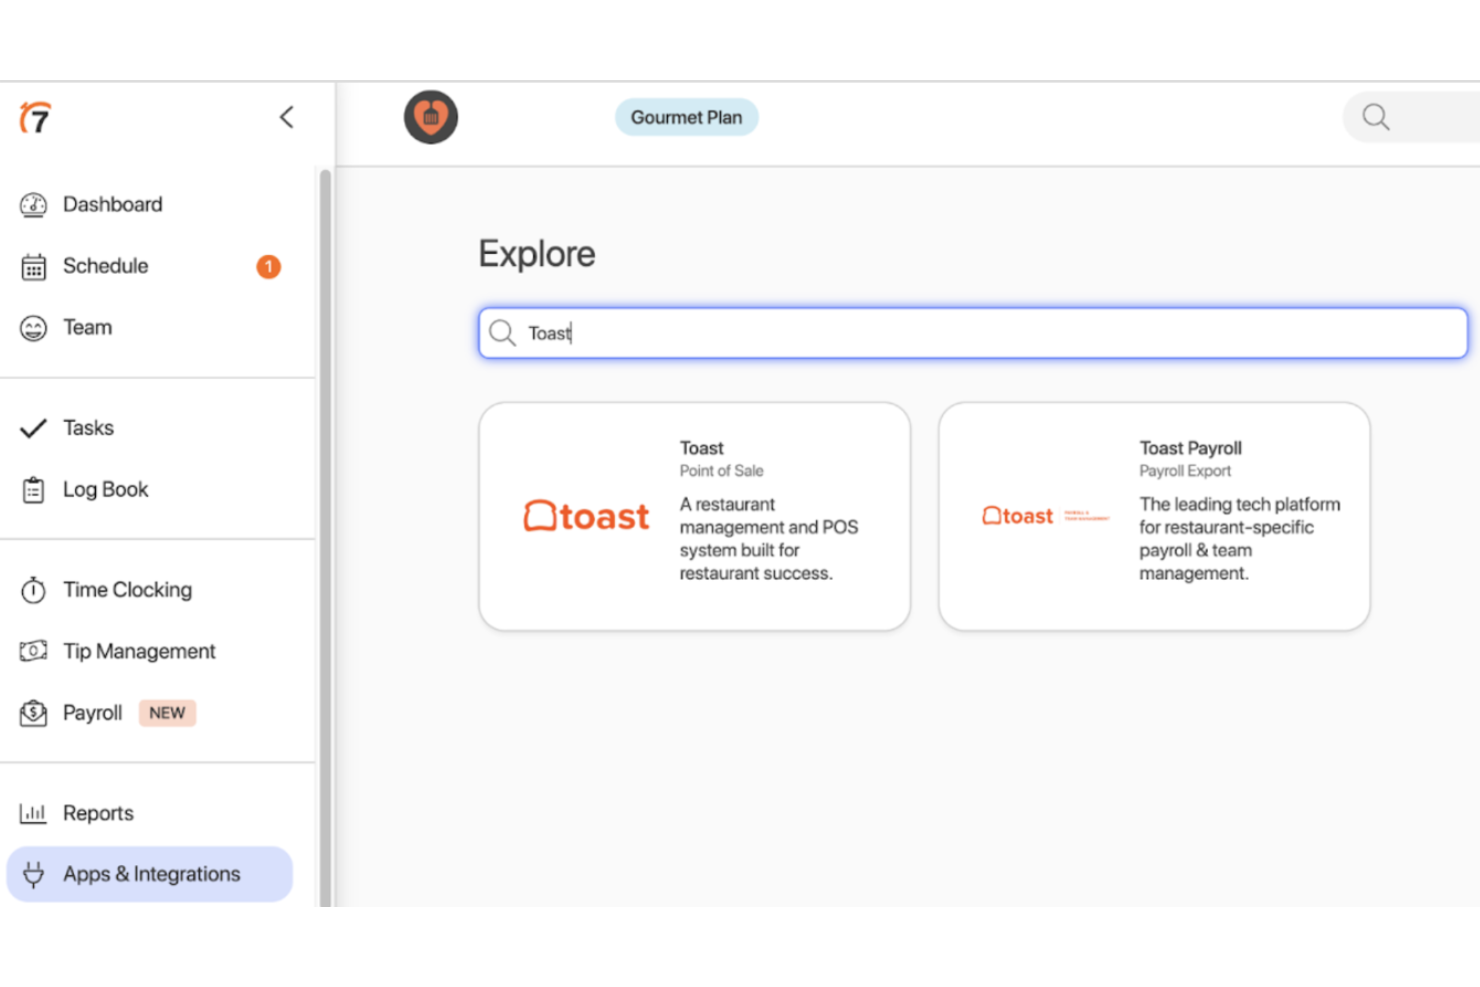This screenshot has width=1480, height=987.
Task: Click the Explore heading
Action: [x=537, y=254]
